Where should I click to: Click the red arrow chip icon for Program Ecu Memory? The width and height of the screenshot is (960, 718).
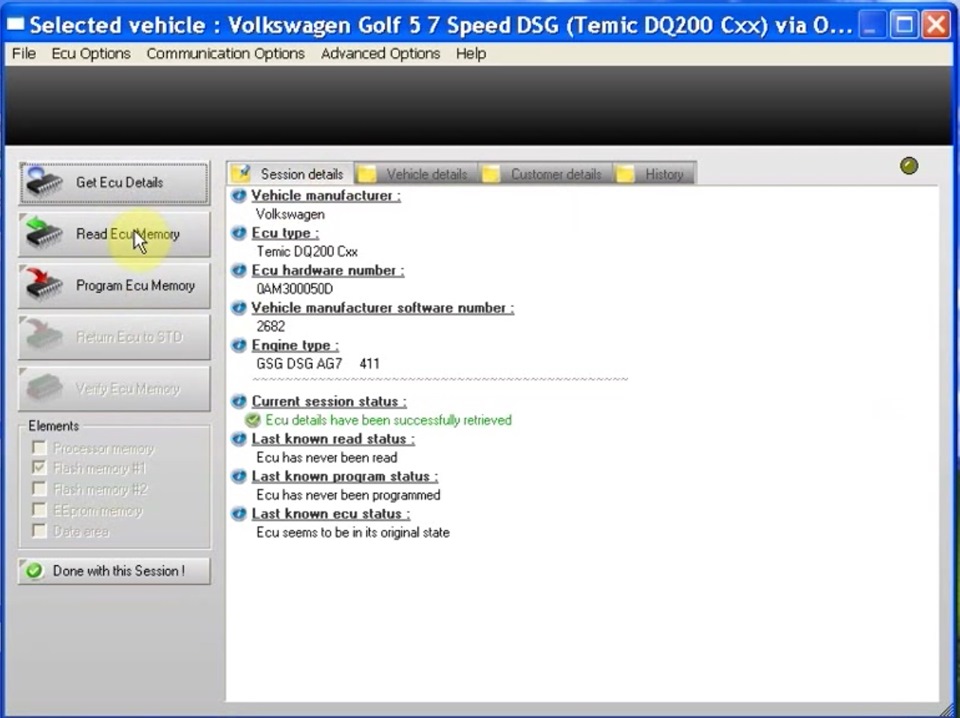(x=44, y=285)
